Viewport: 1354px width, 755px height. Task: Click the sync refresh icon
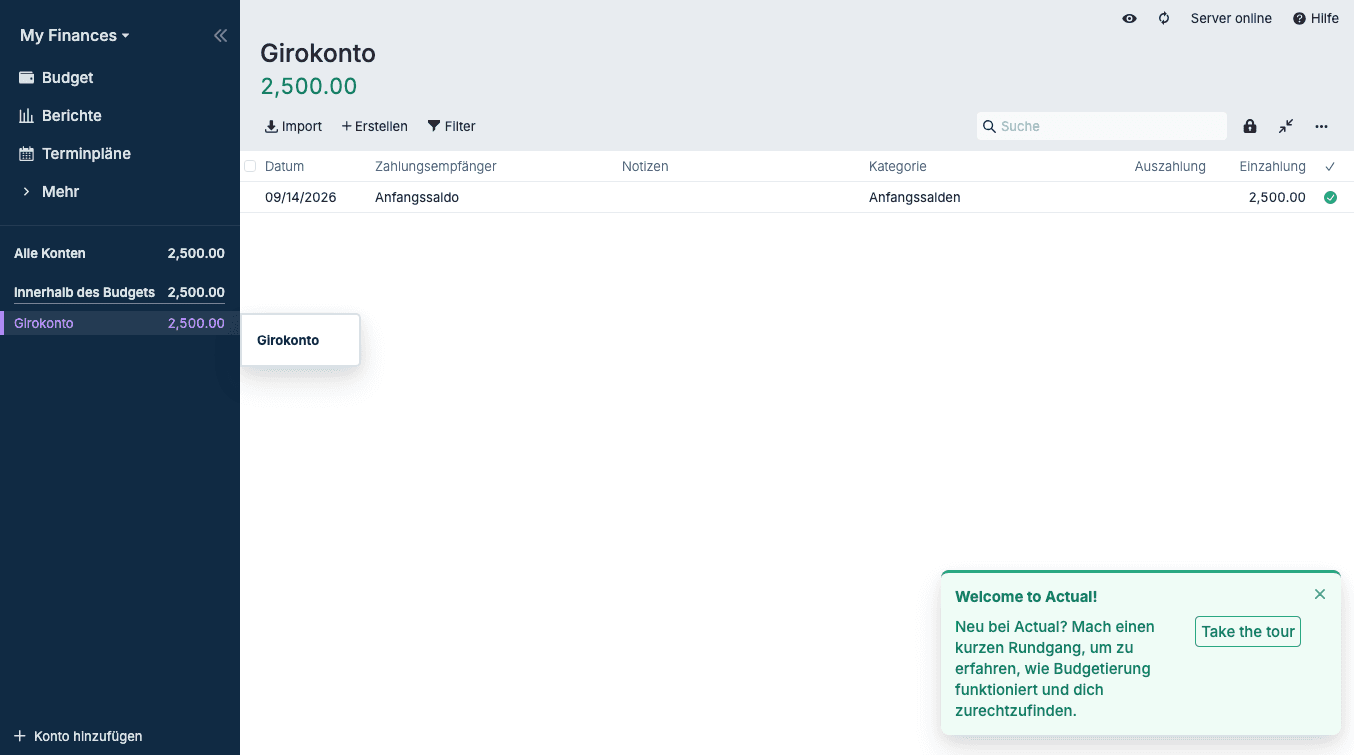click(x=1164, y=18)
